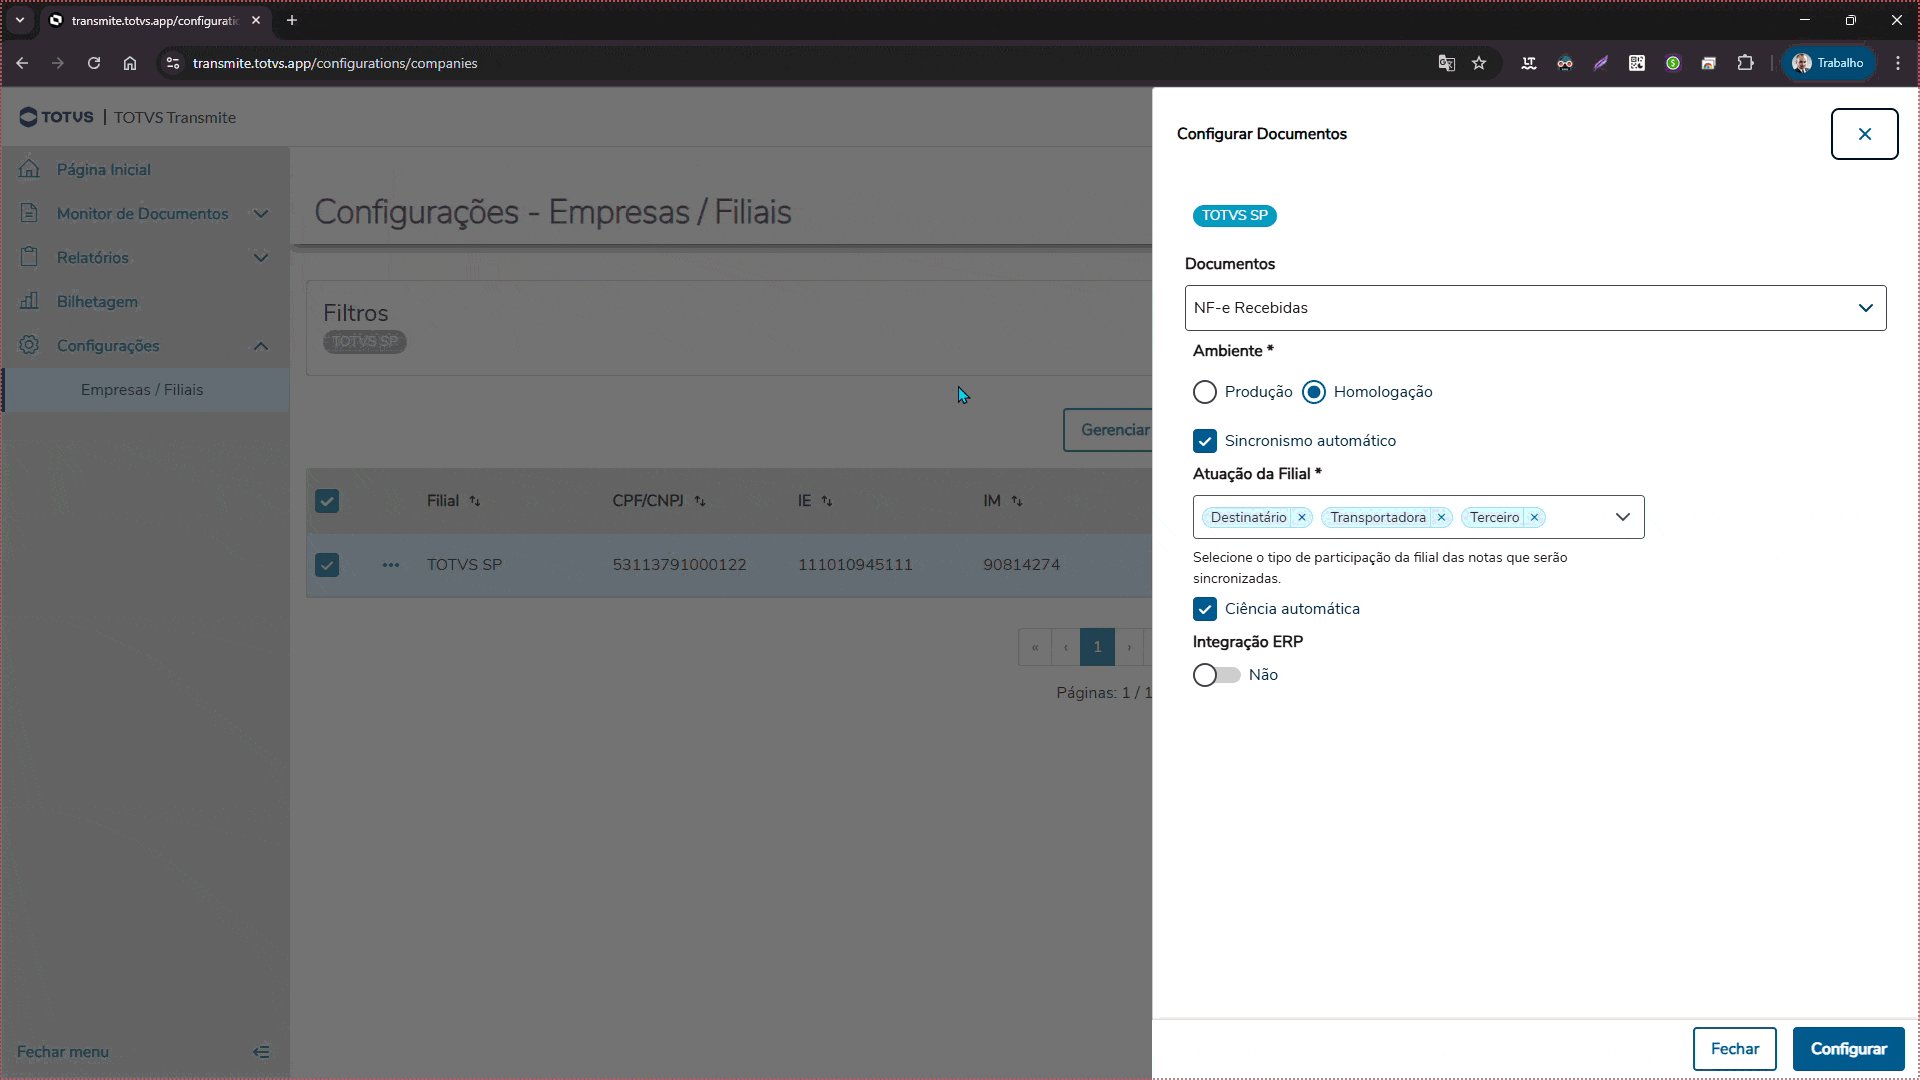The height and width of the screenshot is (1080, 1920).
Task: Click the translate page icon
Action: (1446, 63)
